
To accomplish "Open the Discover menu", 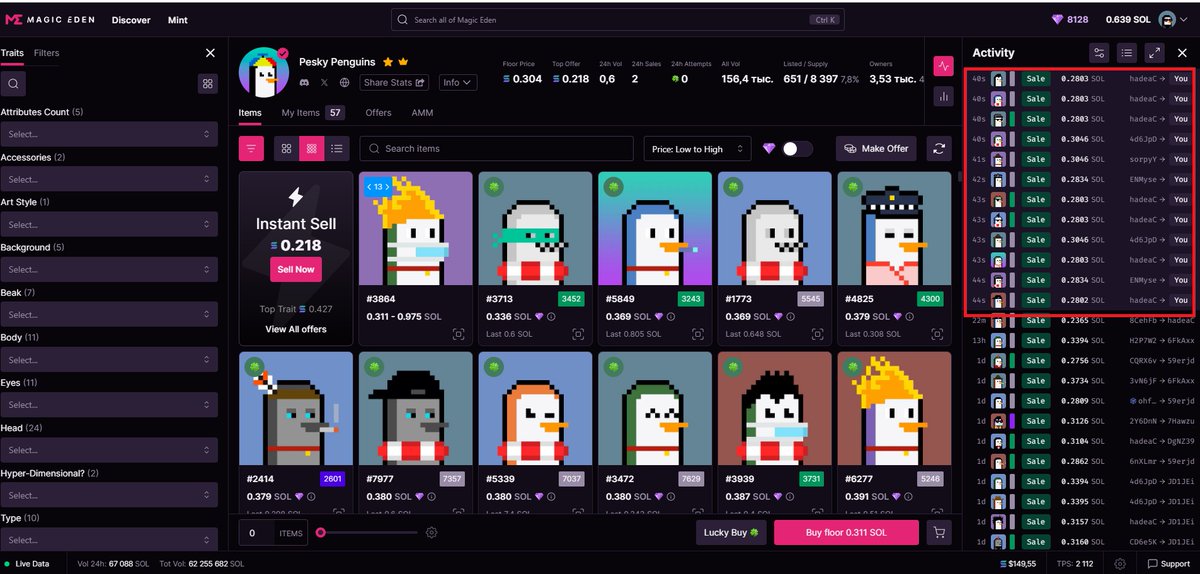I will (131, 20).
